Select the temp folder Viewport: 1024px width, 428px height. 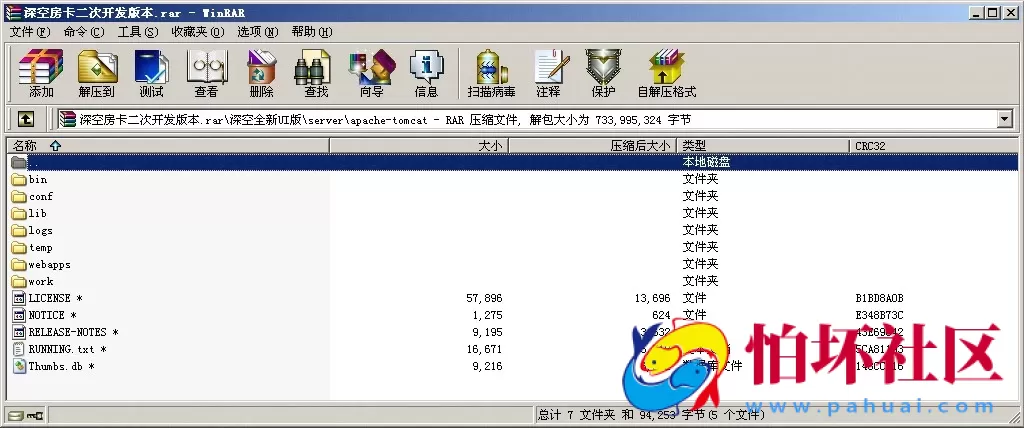point(32,247)
